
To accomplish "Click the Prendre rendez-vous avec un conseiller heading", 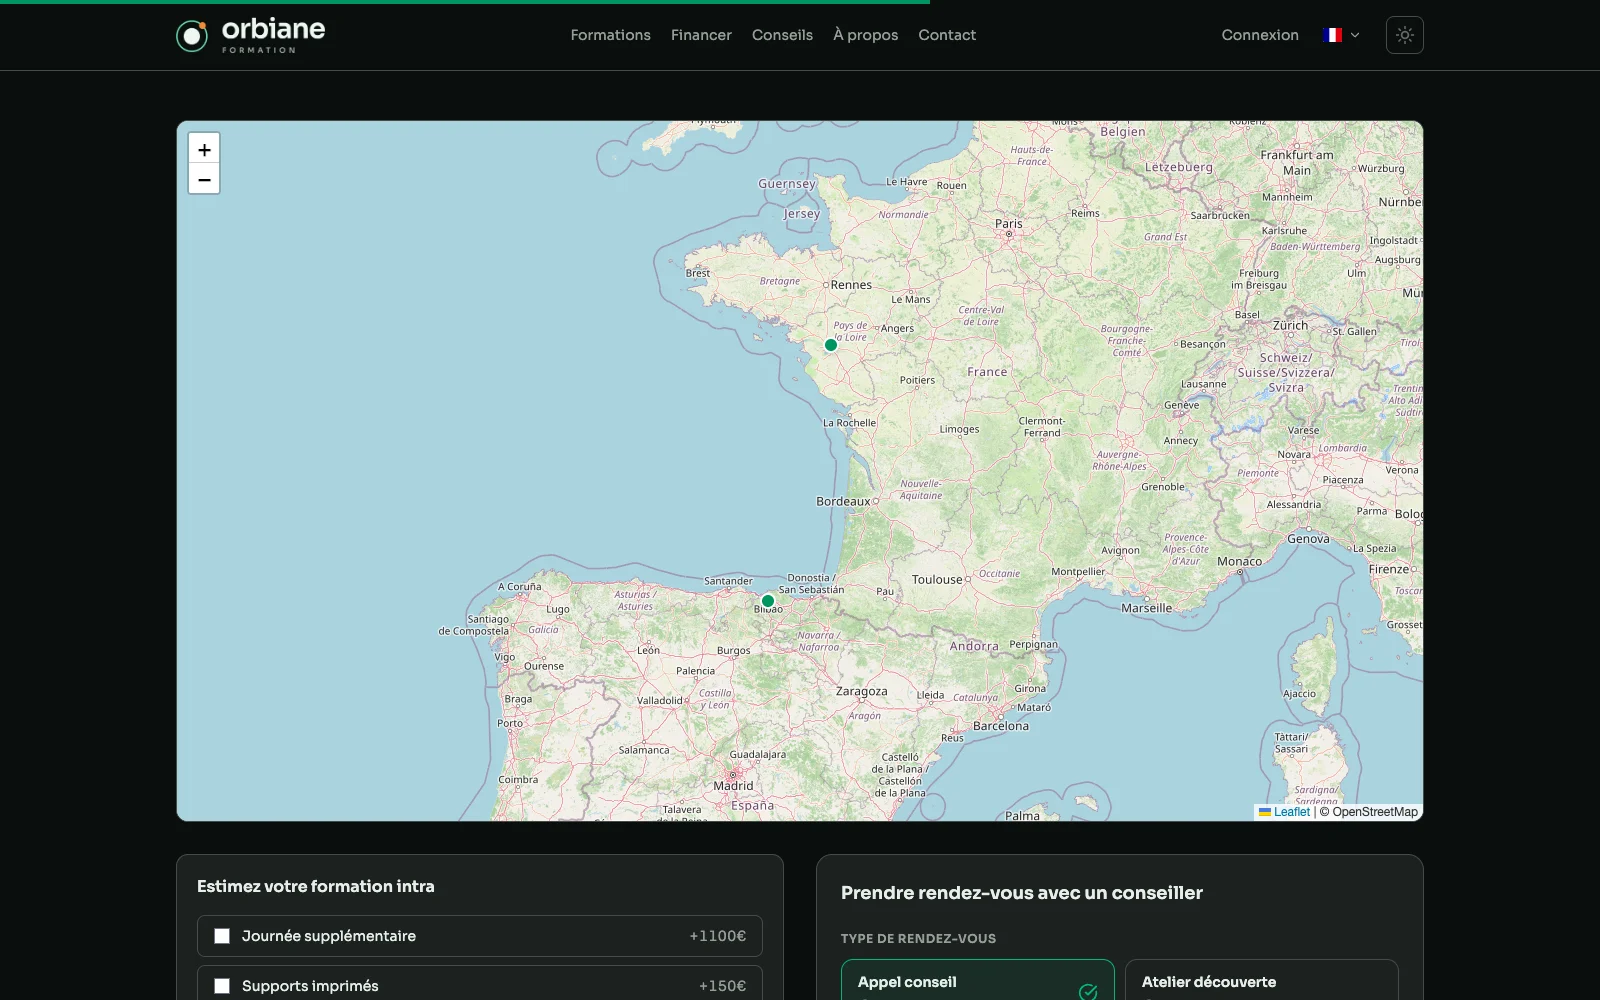I will click(x=1022, y=893).
